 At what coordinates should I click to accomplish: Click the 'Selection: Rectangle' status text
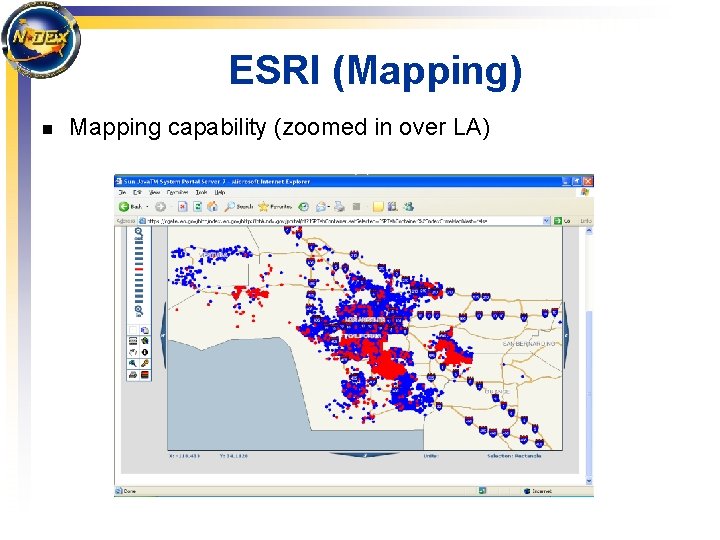point(514,456)
